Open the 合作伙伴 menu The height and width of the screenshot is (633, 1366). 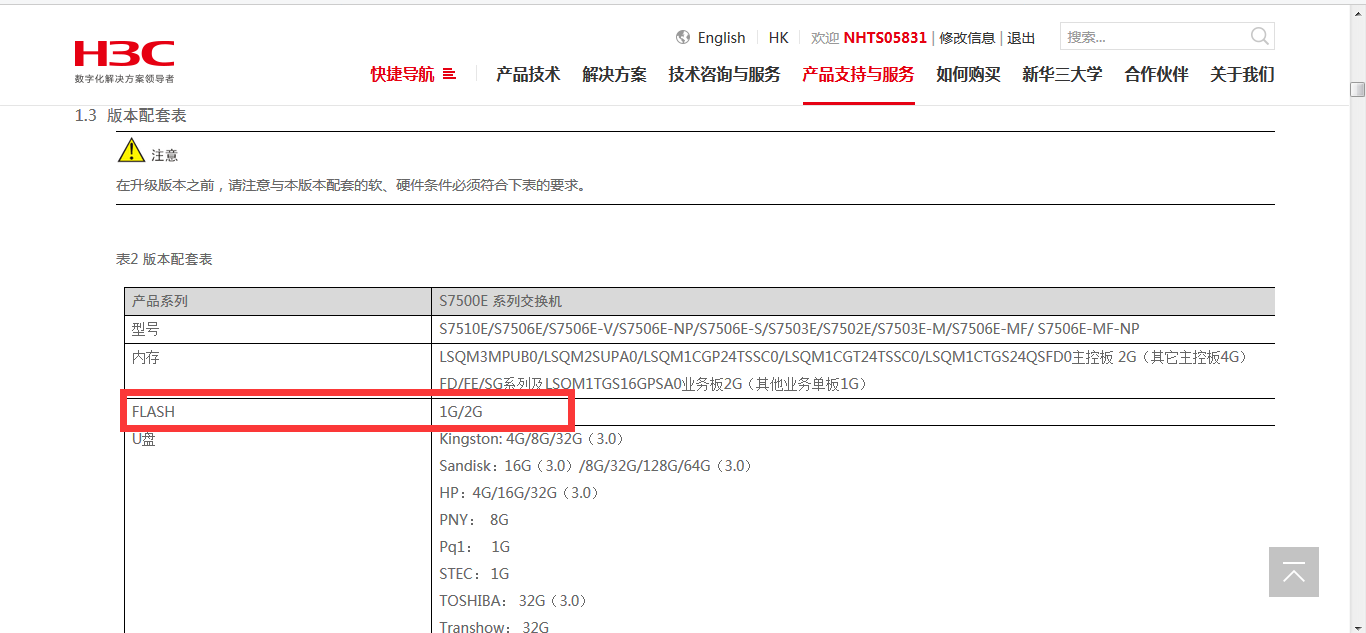1156,74
